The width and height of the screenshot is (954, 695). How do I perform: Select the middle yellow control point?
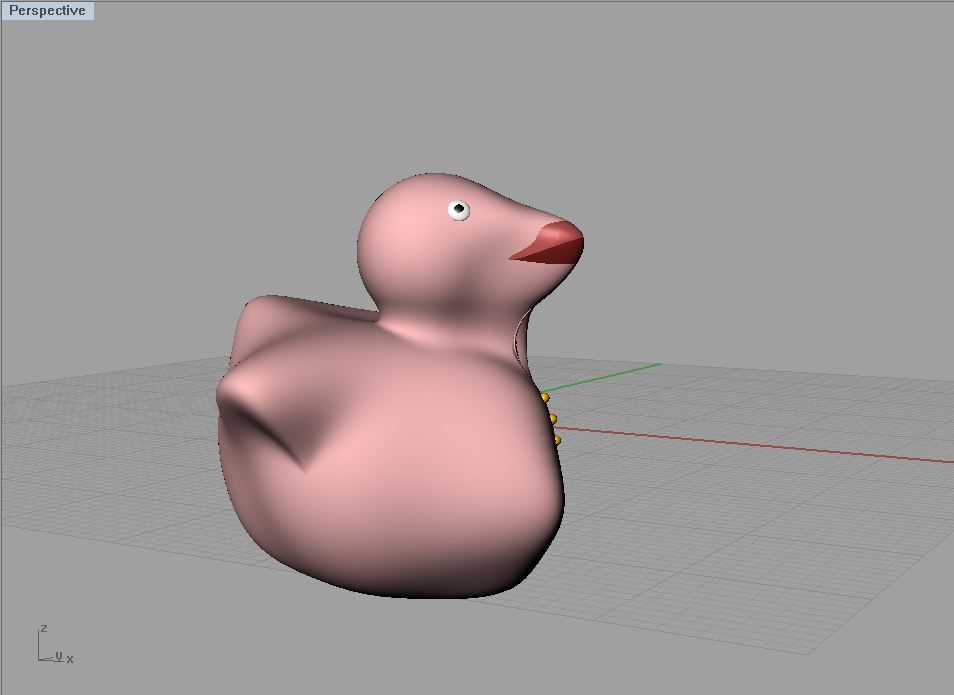[553, 418]
